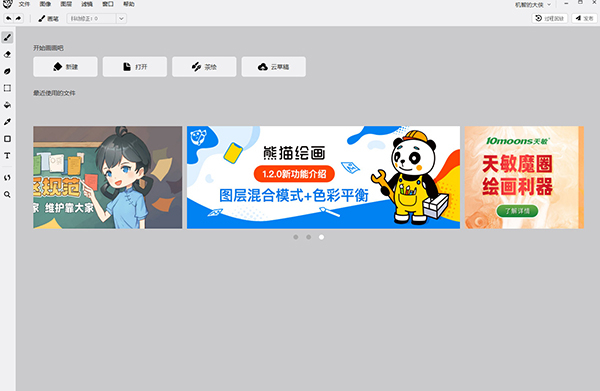Open the 窗口 menu

tap(108, 4)
